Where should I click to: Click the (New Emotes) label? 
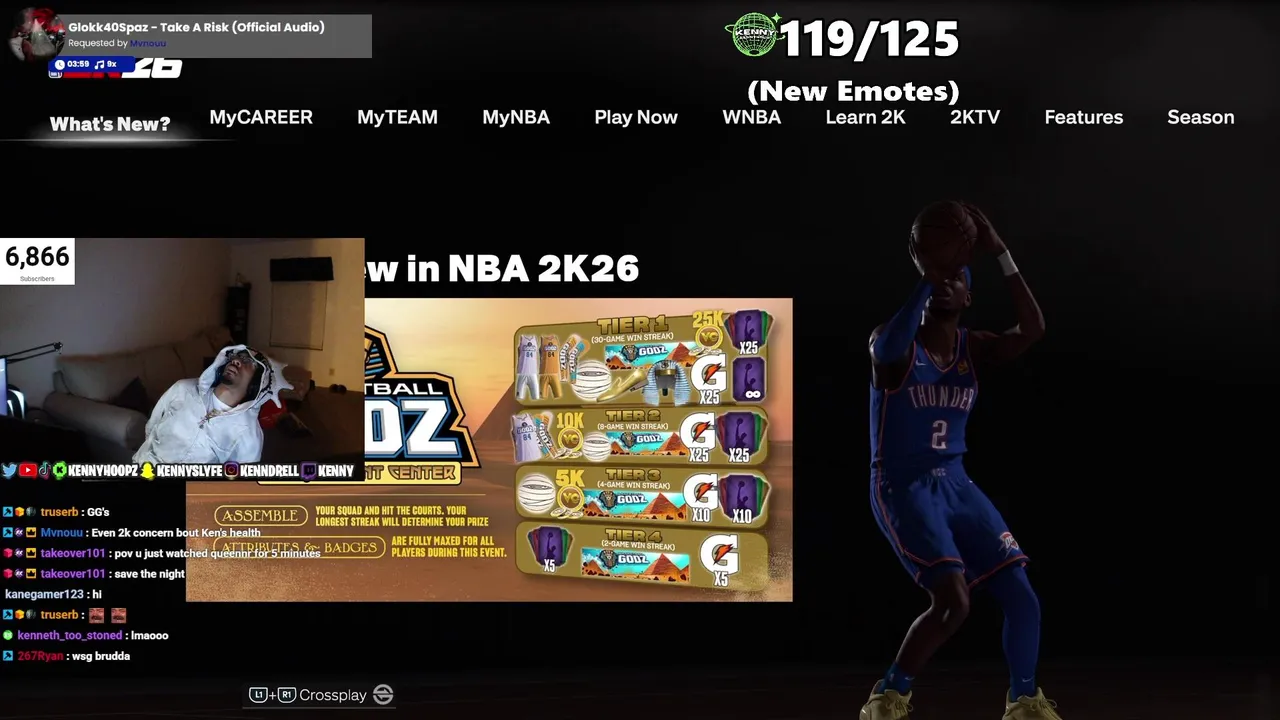(853, 91)
